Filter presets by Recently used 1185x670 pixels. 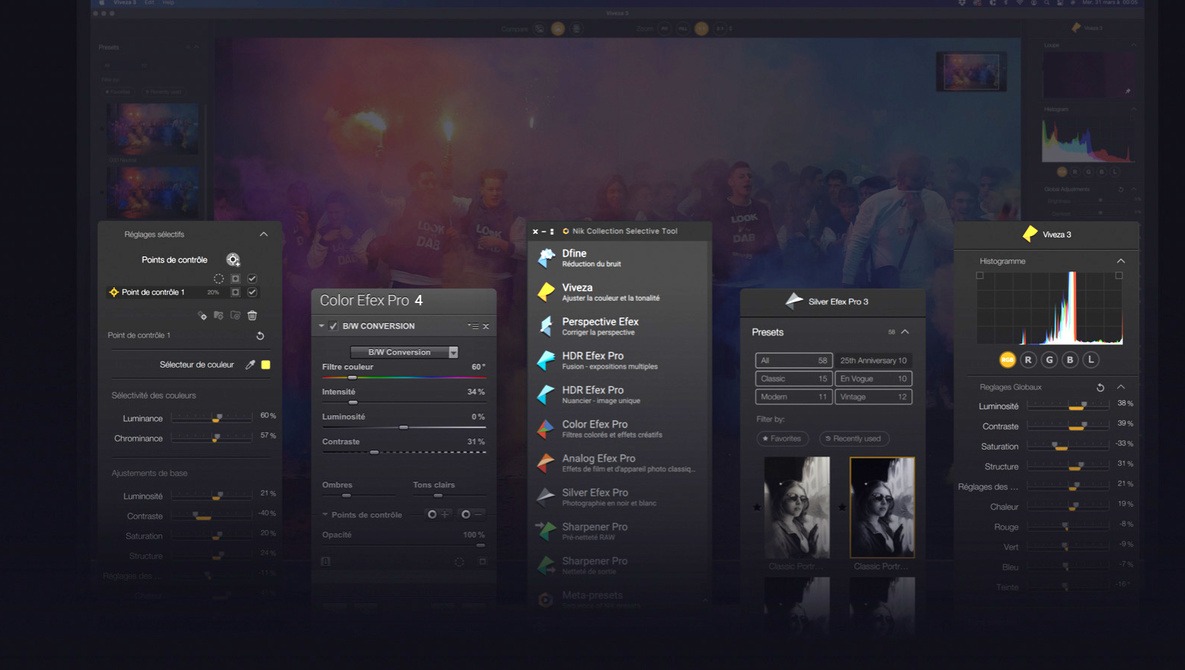[x=854, y=439]
